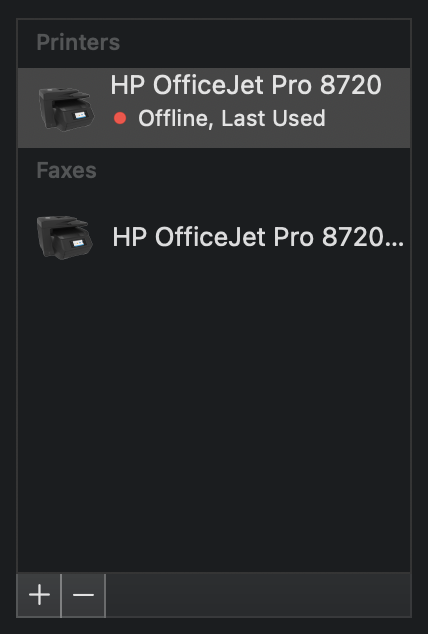Screen dimensions: 428x634
Task: Click the word 'Offline' in printer status
Action: coord(176,118)
